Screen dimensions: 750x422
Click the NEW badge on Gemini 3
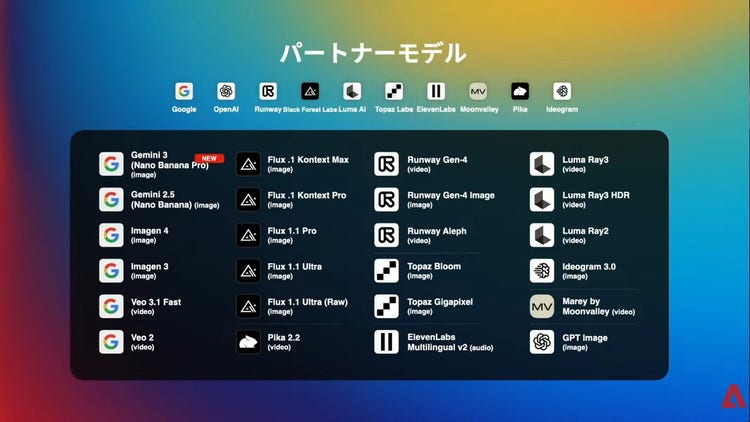[x=209, y=158]
